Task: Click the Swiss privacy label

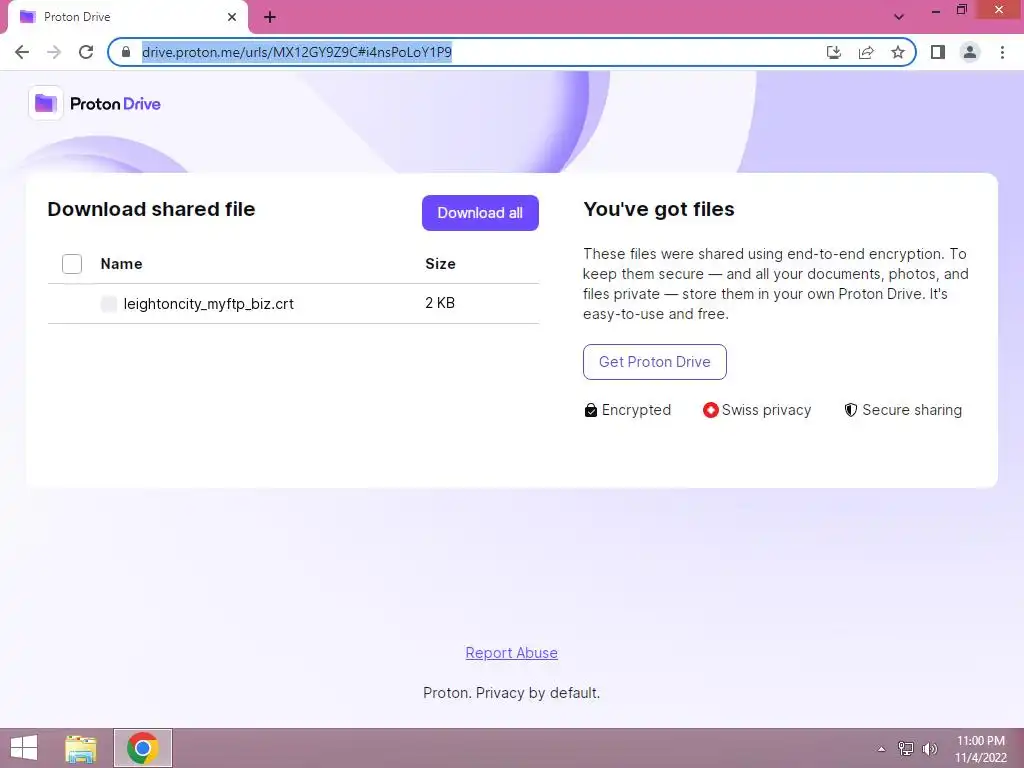Action: tap(766, 410)
